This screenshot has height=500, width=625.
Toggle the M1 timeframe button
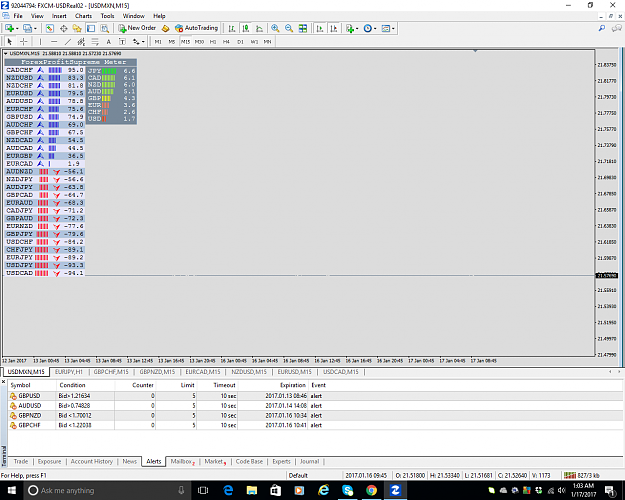158,41
